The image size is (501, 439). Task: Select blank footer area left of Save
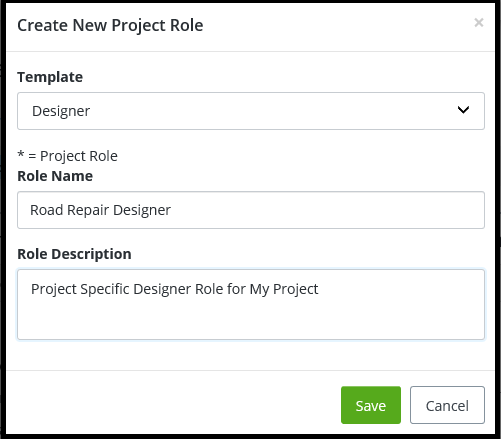[x=173, y=405]
